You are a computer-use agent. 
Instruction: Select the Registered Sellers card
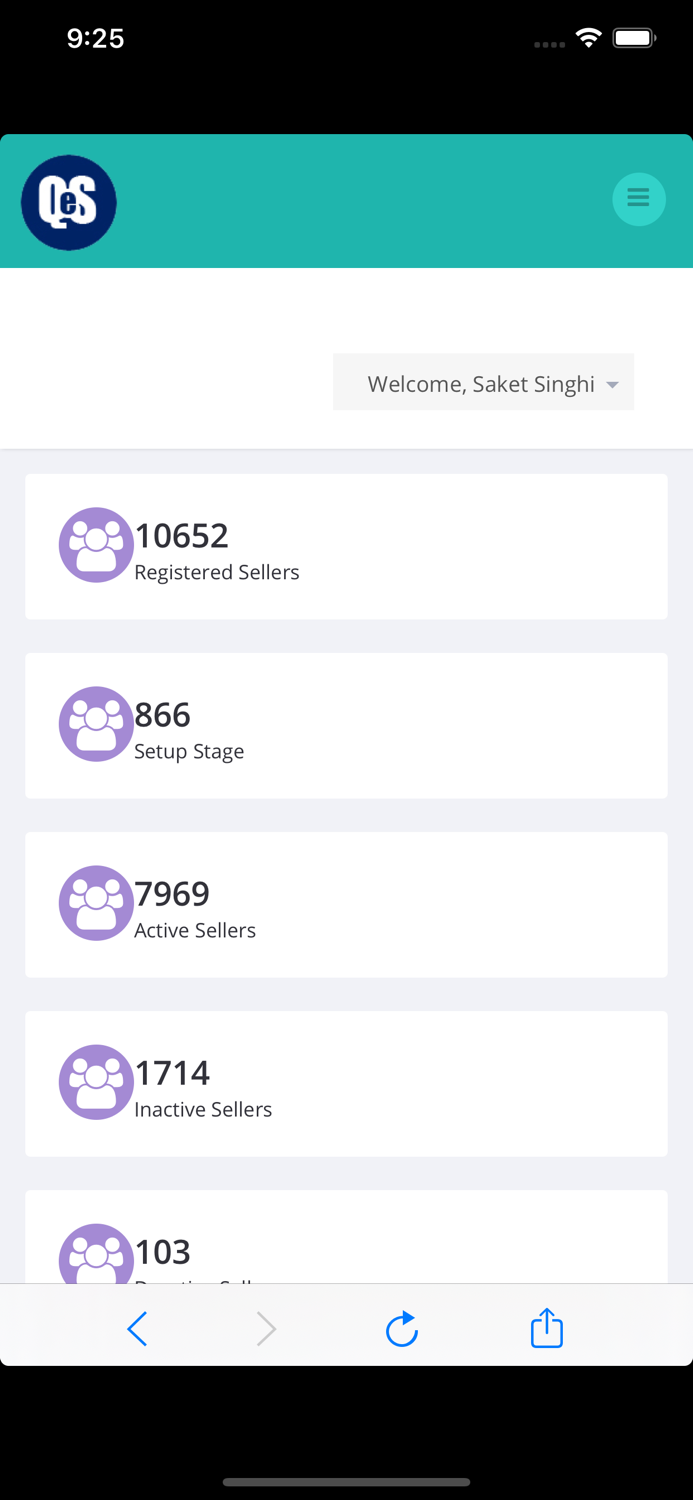[346, 545]
